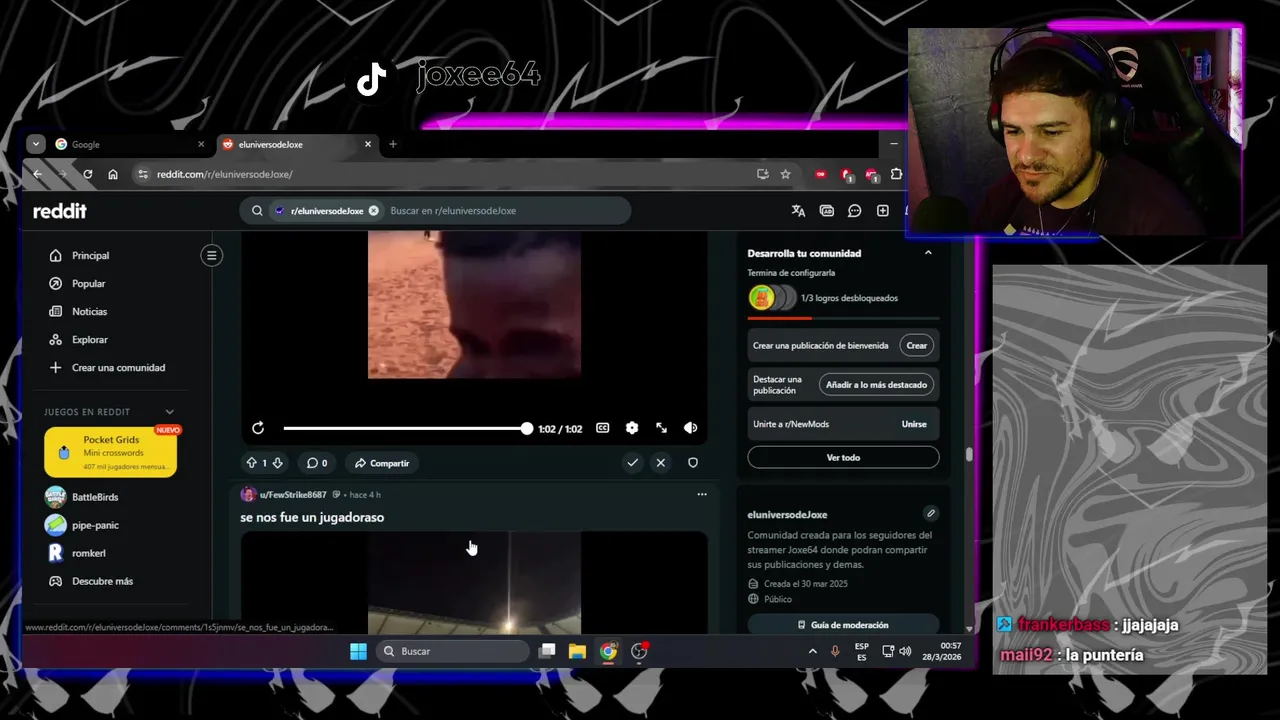Click the taskbar Buscar search box
This screenshot has height=720, width=1280.
[453, 651]
